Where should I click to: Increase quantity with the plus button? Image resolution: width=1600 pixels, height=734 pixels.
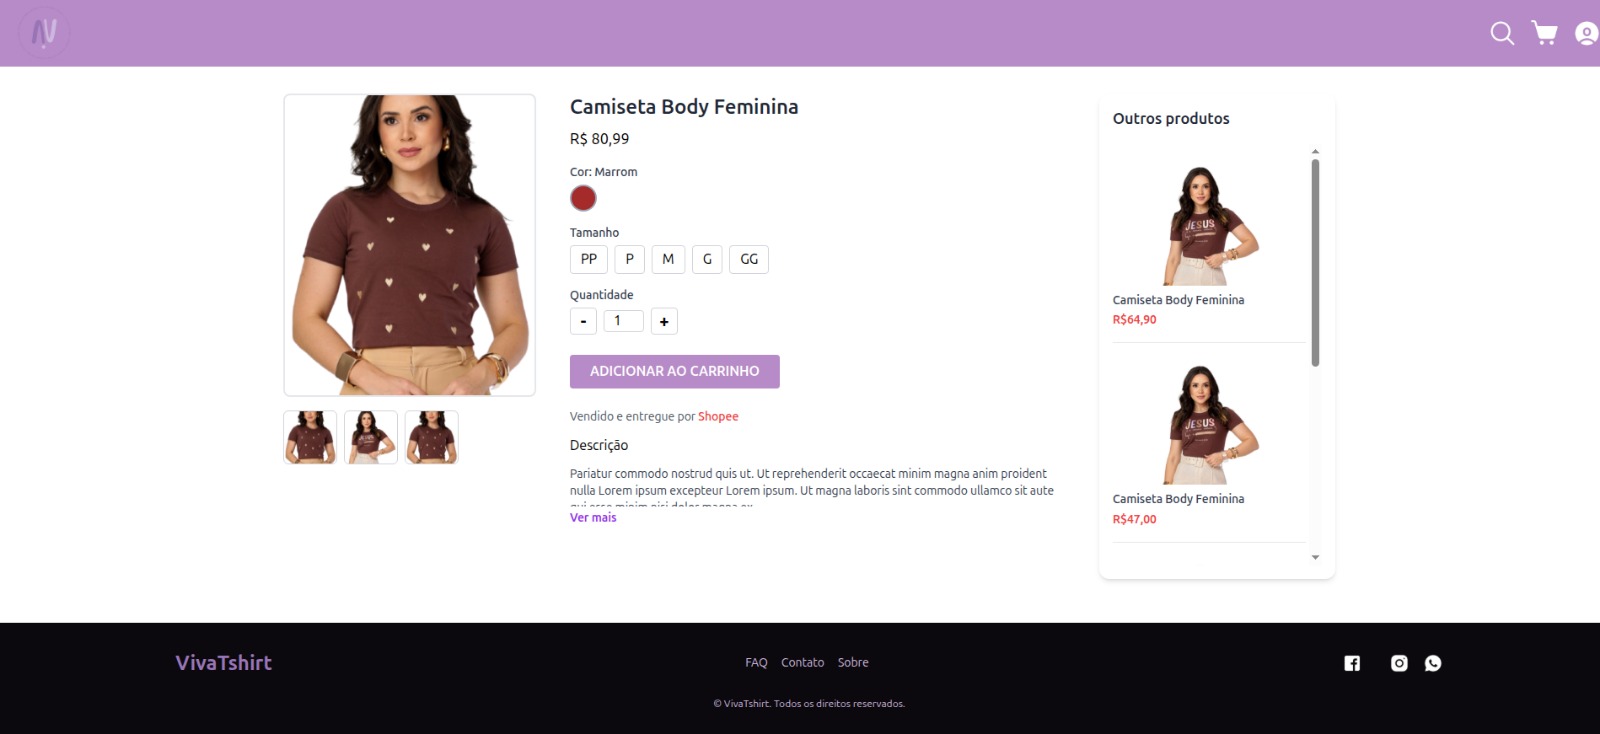(664, 321)
